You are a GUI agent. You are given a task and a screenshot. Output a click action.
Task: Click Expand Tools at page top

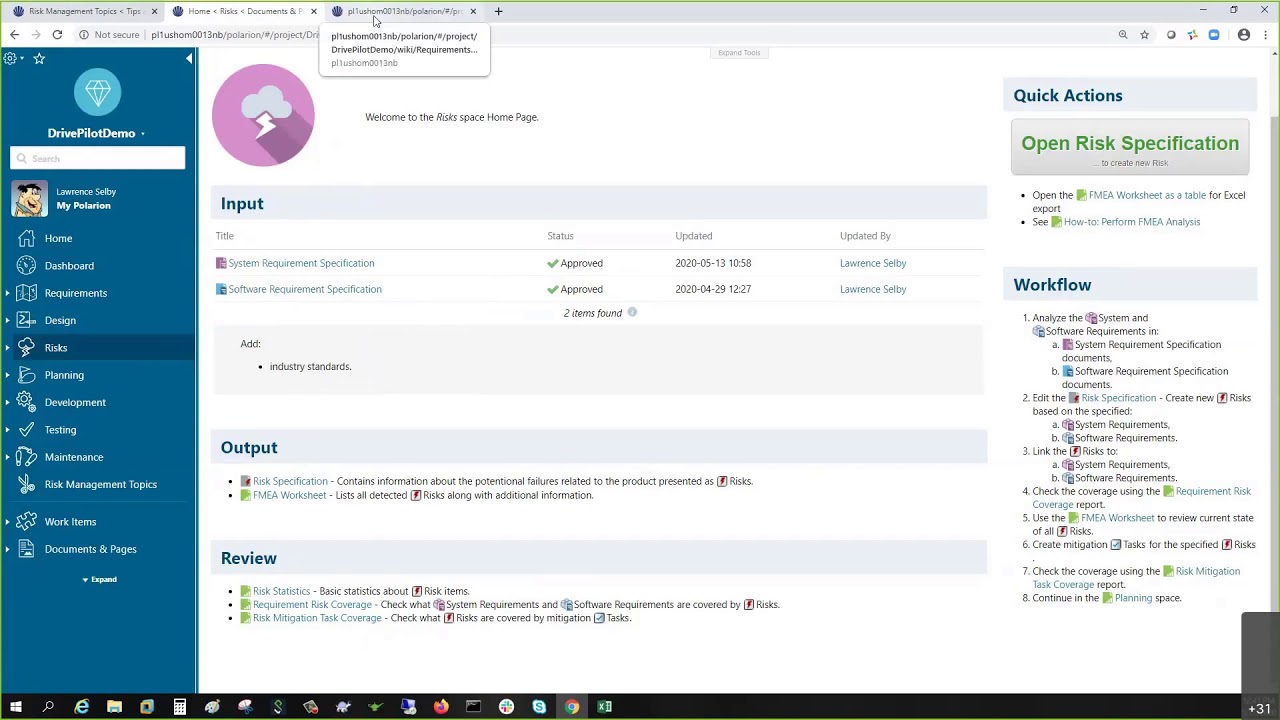(739, 53)
